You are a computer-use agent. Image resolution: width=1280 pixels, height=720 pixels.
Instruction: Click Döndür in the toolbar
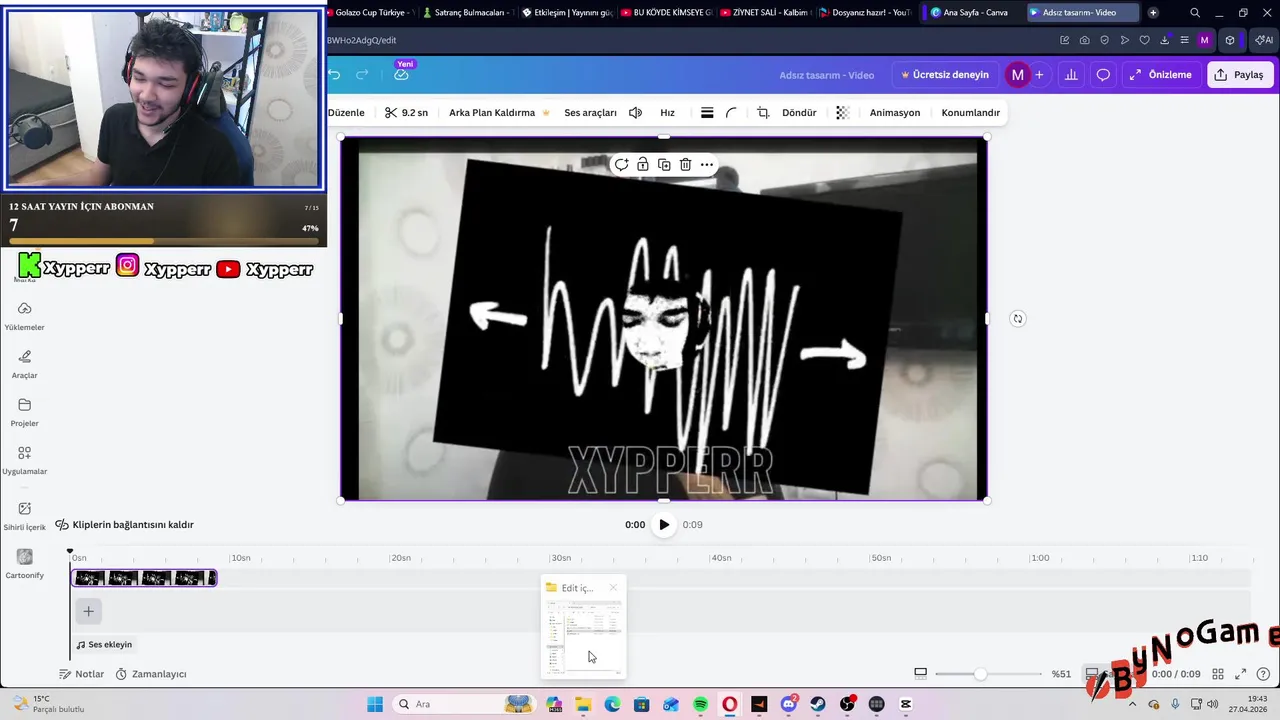coord(799,113)
